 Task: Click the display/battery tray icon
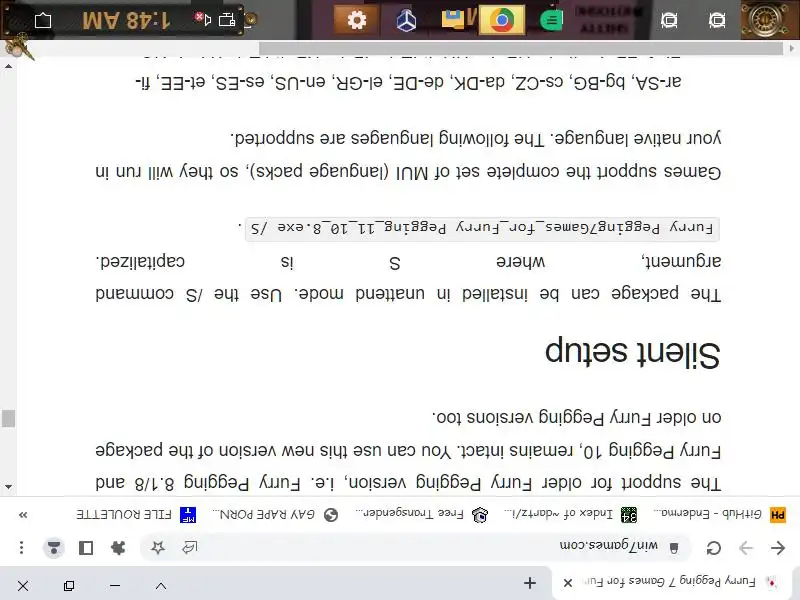click(x=227, y=19)
